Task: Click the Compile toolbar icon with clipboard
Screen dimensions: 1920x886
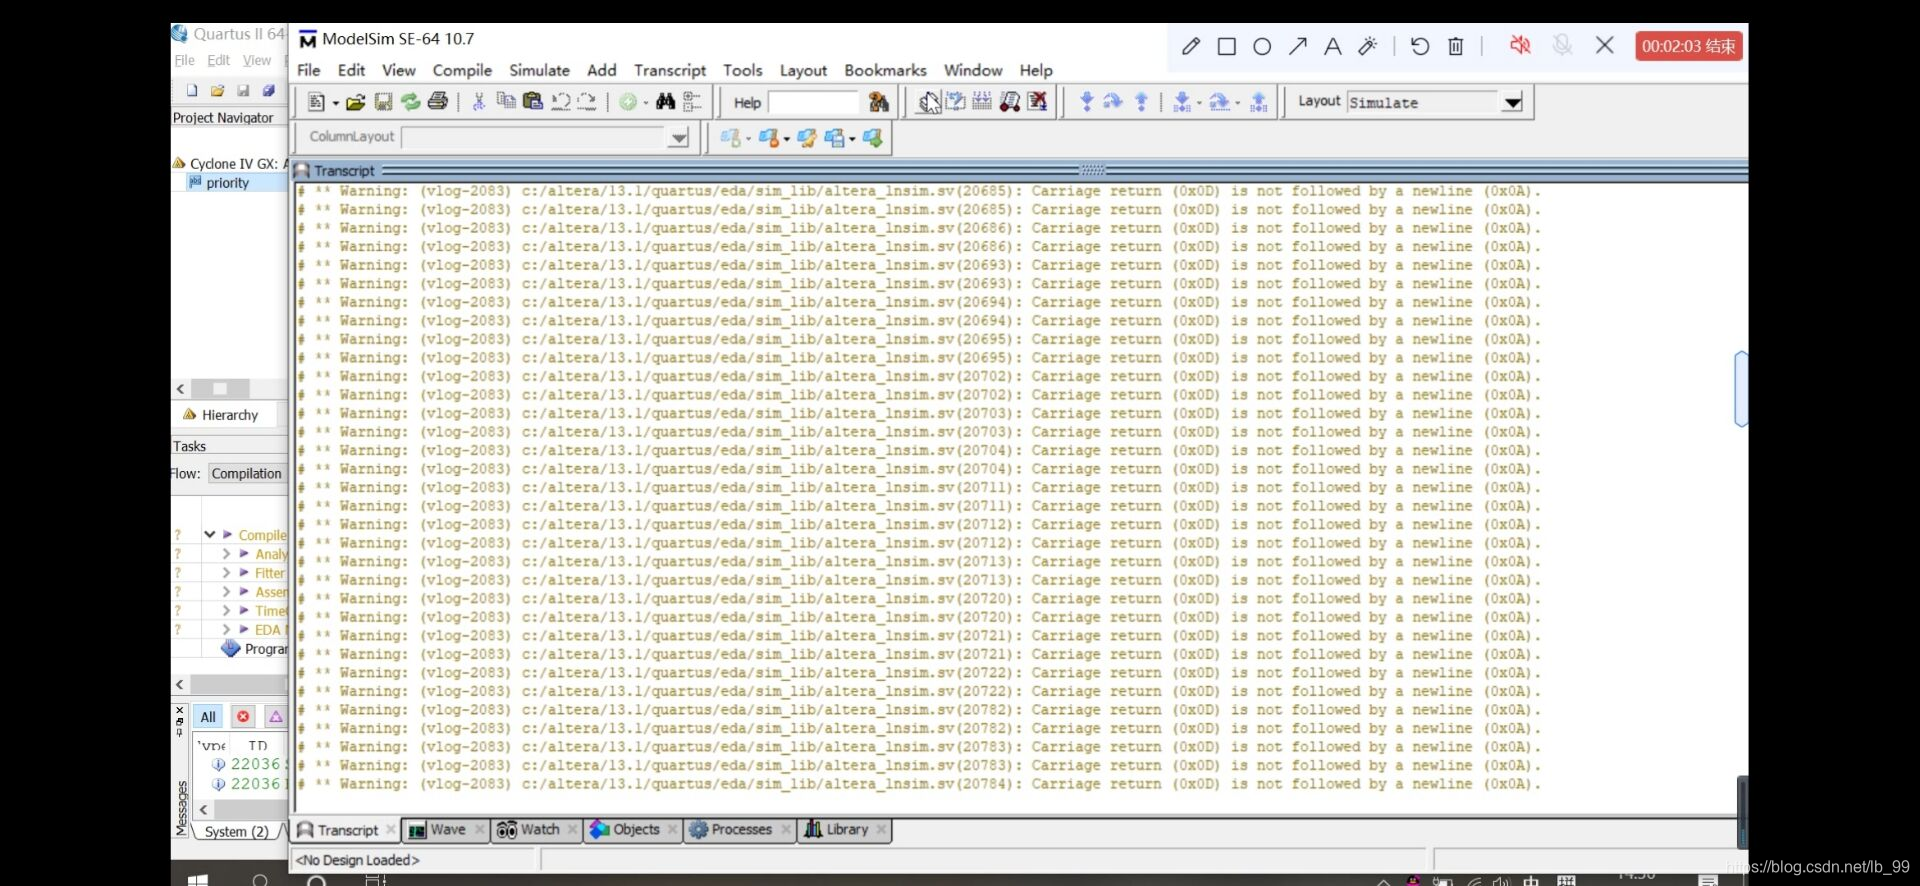Action: pos(930,102)
